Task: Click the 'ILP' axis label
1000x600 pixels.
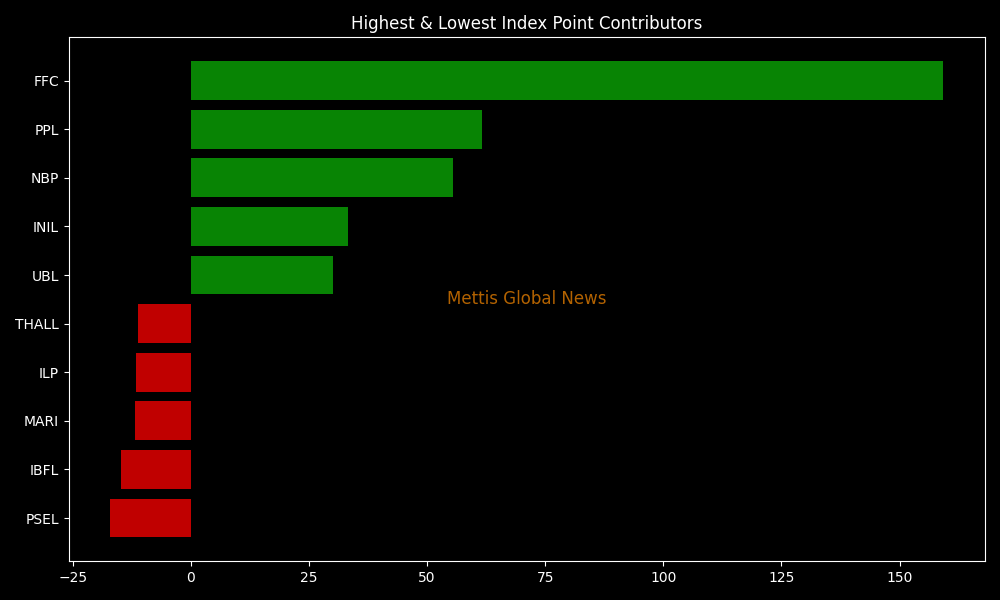Action: [48, 373]
